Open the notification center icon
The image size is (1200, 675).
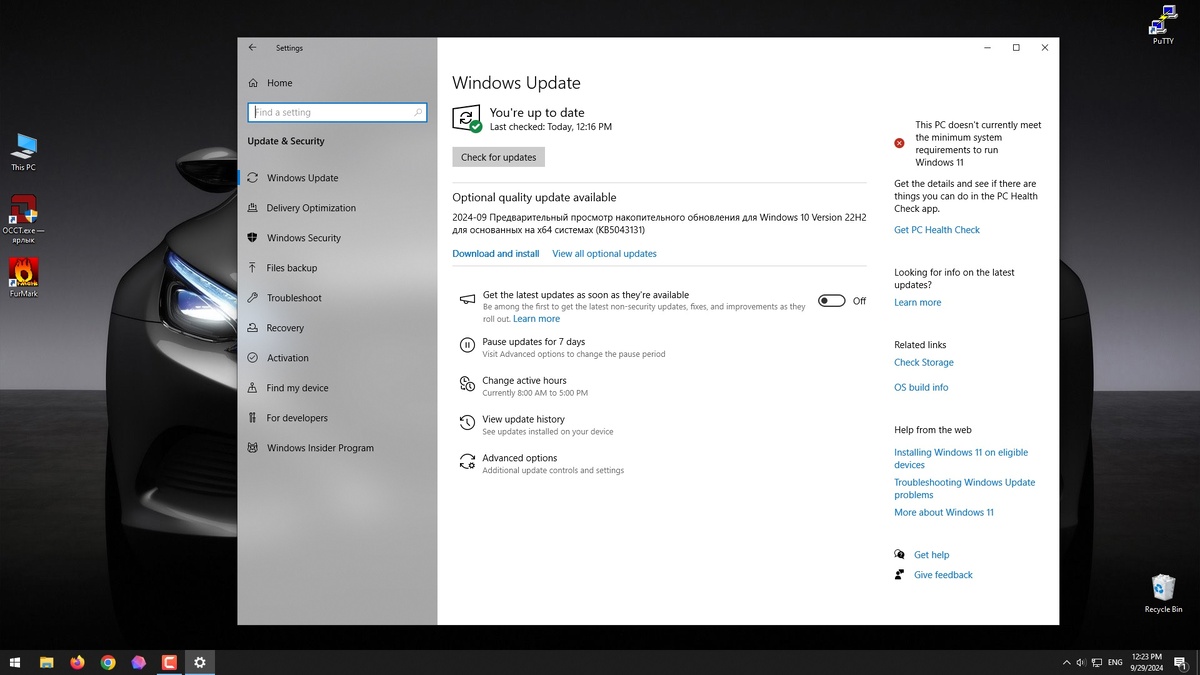(x=1181, y=662)
